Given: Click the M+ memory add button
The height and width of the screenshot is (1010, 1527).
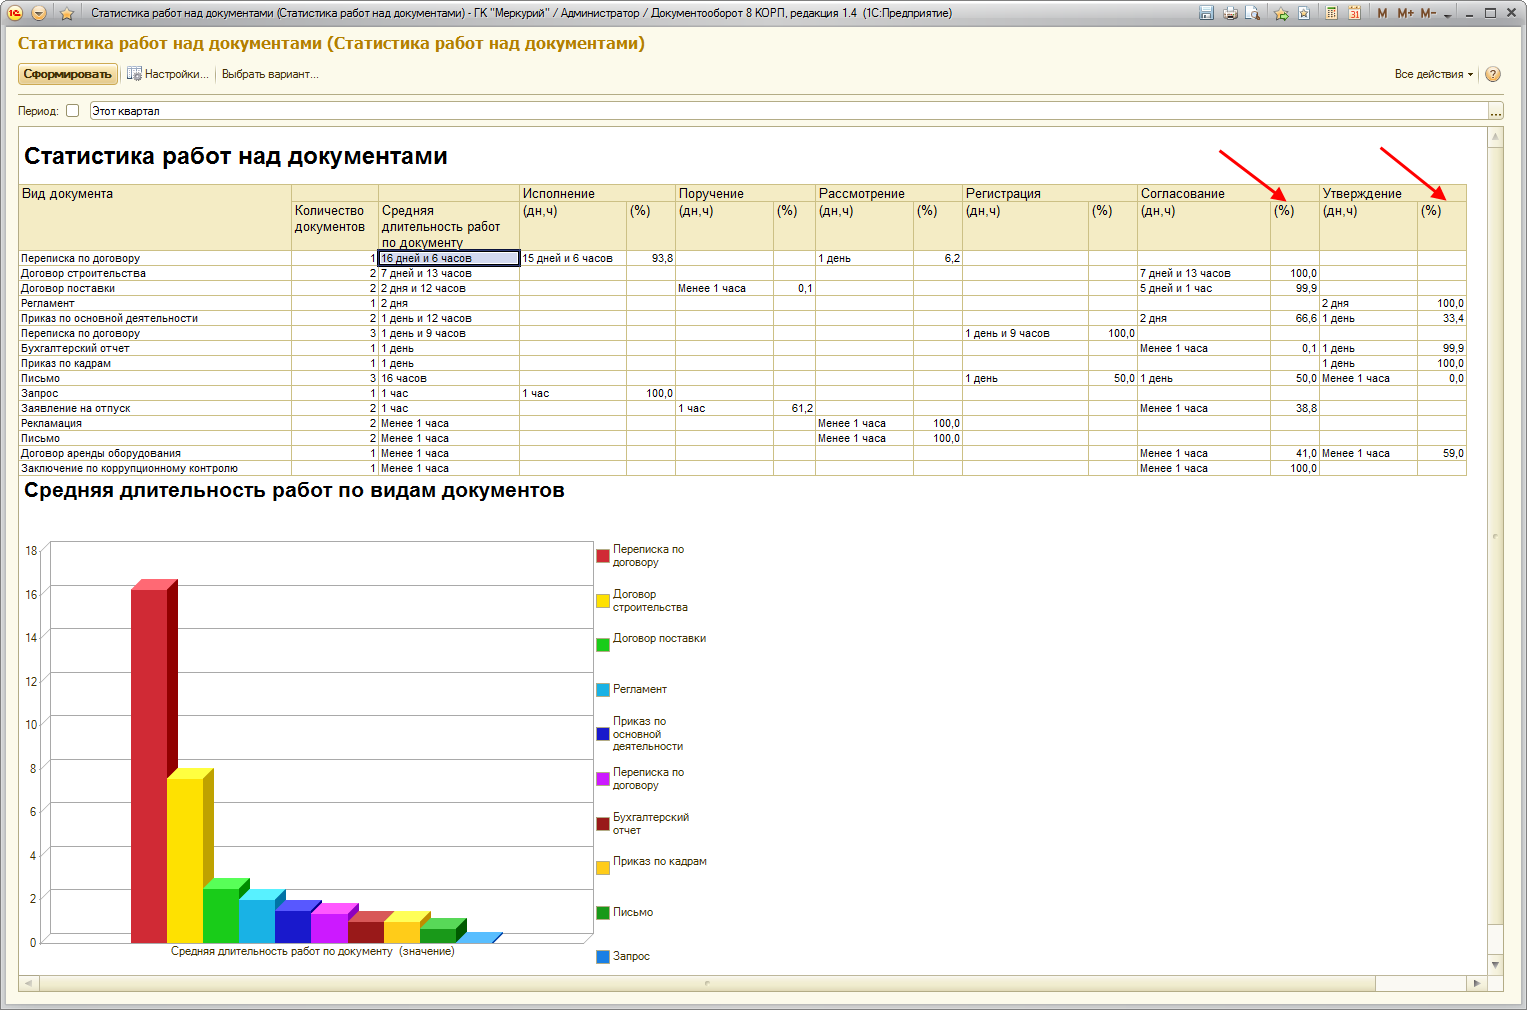Looking at the screenshot, I should [1405, 13].
